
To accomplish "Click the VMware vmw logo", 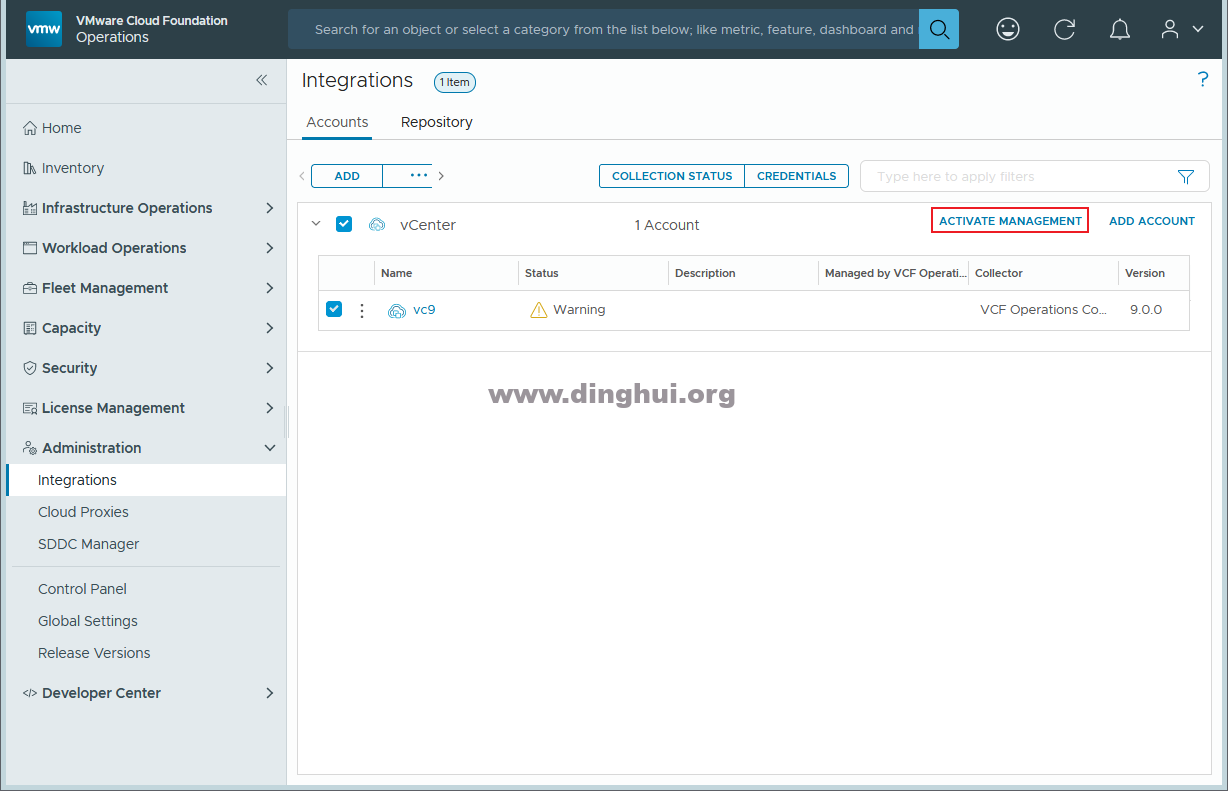I will 44,29.
